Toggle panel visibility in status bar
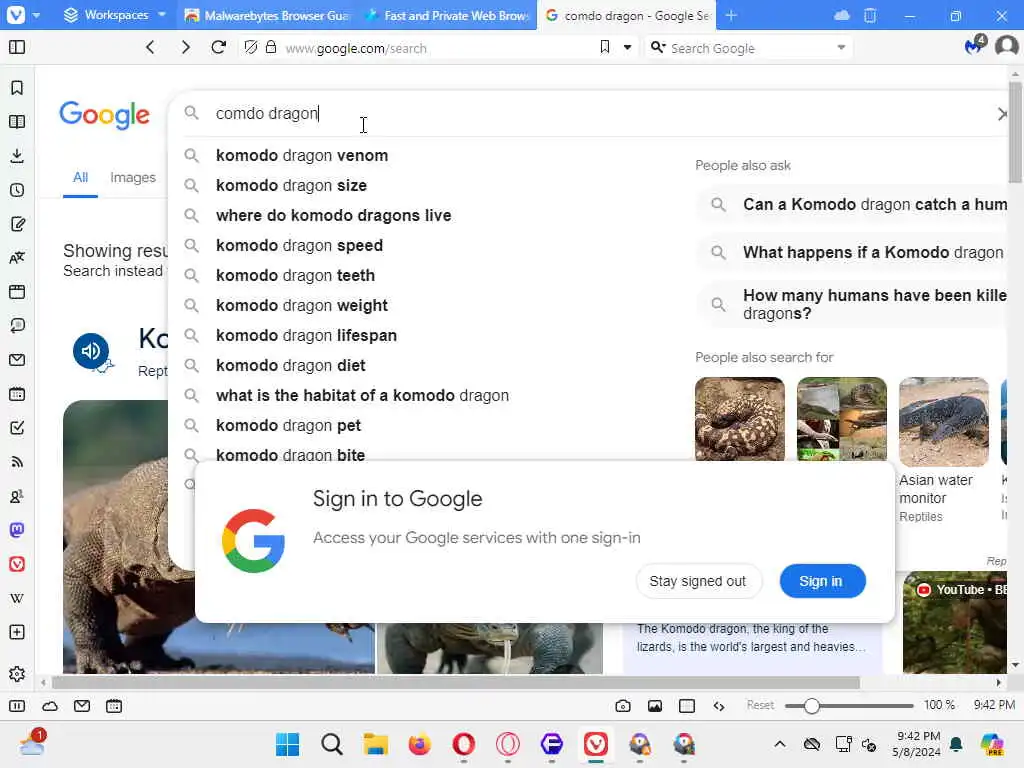Screen dimensions: 1024x768 point(17,706)
